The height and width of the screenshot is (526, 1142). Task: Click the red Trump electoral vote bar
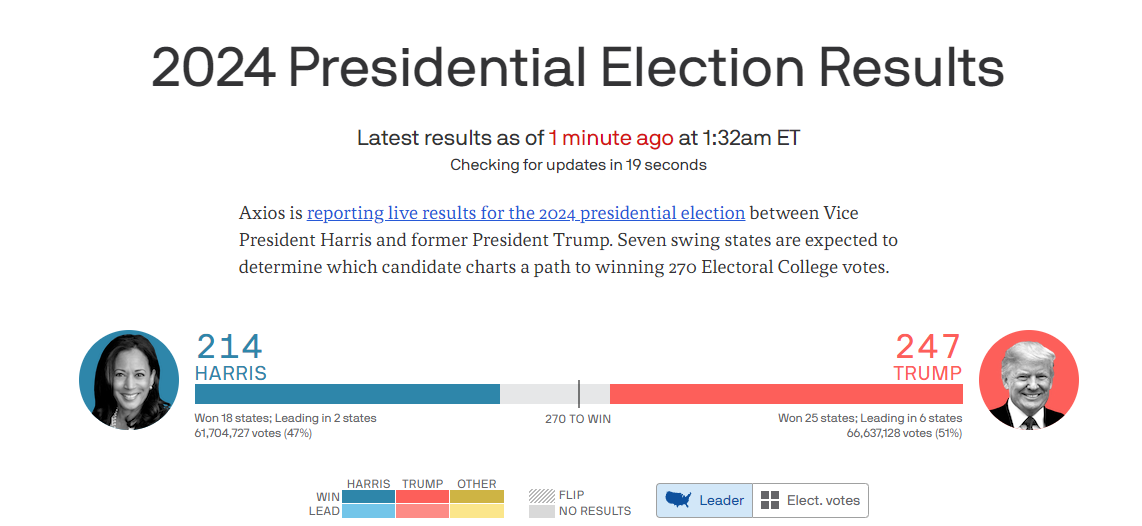(x=786, y=394)
